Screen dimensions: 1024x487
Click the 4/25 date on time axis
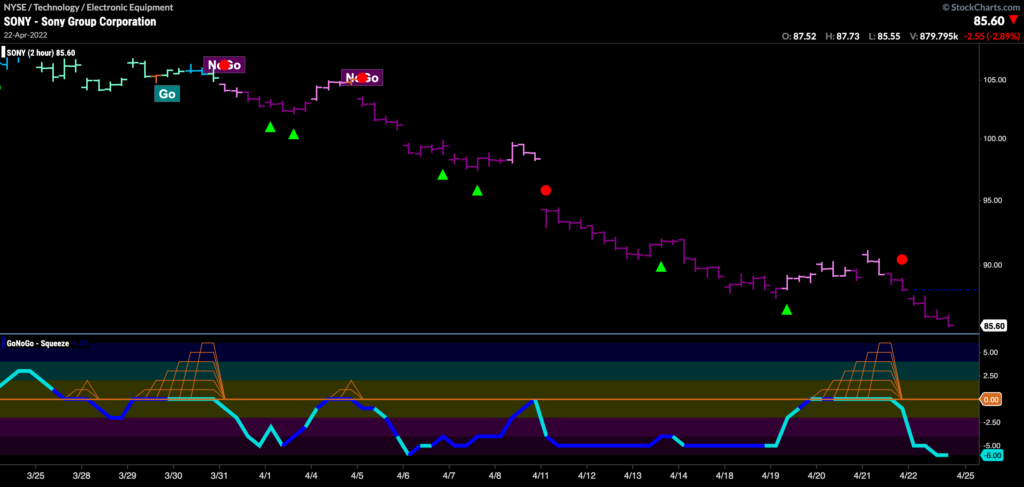[x=965, y=476]
